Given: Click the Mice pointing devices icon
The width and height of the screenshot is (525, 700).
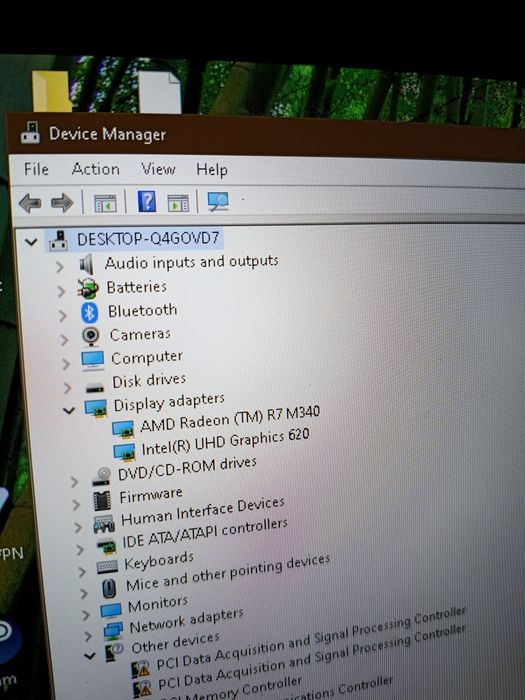Looking at the screenshot, I should coord(109,588).
